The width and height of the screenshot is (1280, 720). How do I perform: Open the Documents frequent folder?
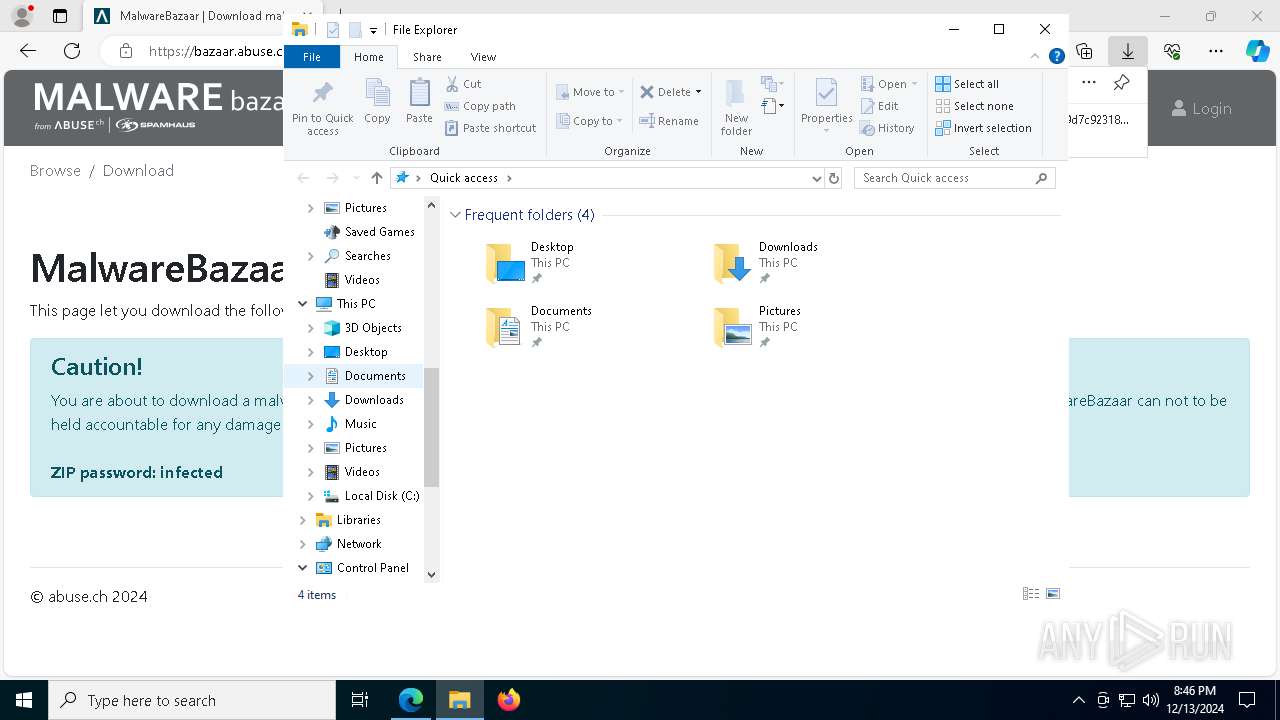click(x=539, y=327)
